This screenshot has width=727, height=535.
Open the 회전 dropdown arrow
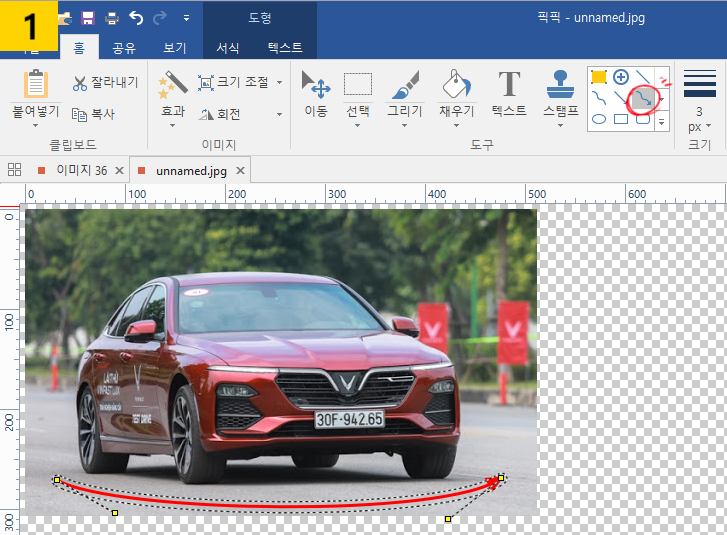point(280,114)
